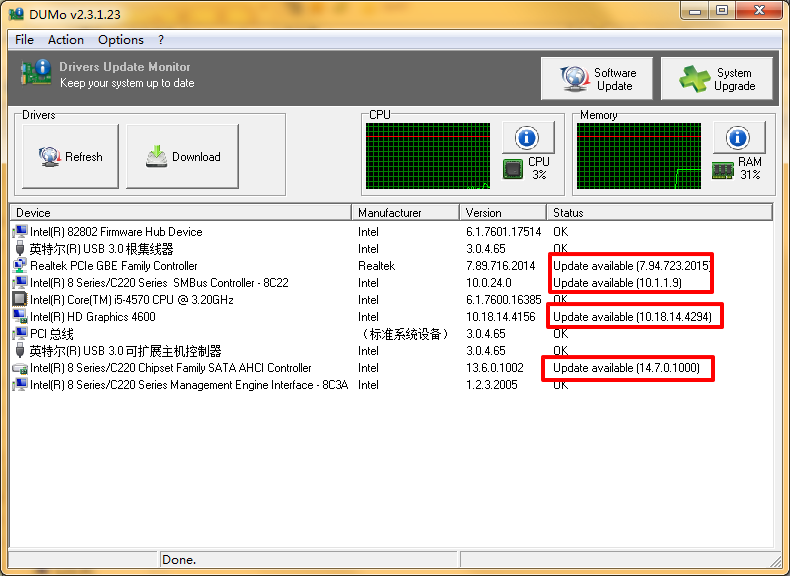Click the CPU usage graph

pos(428,156)
